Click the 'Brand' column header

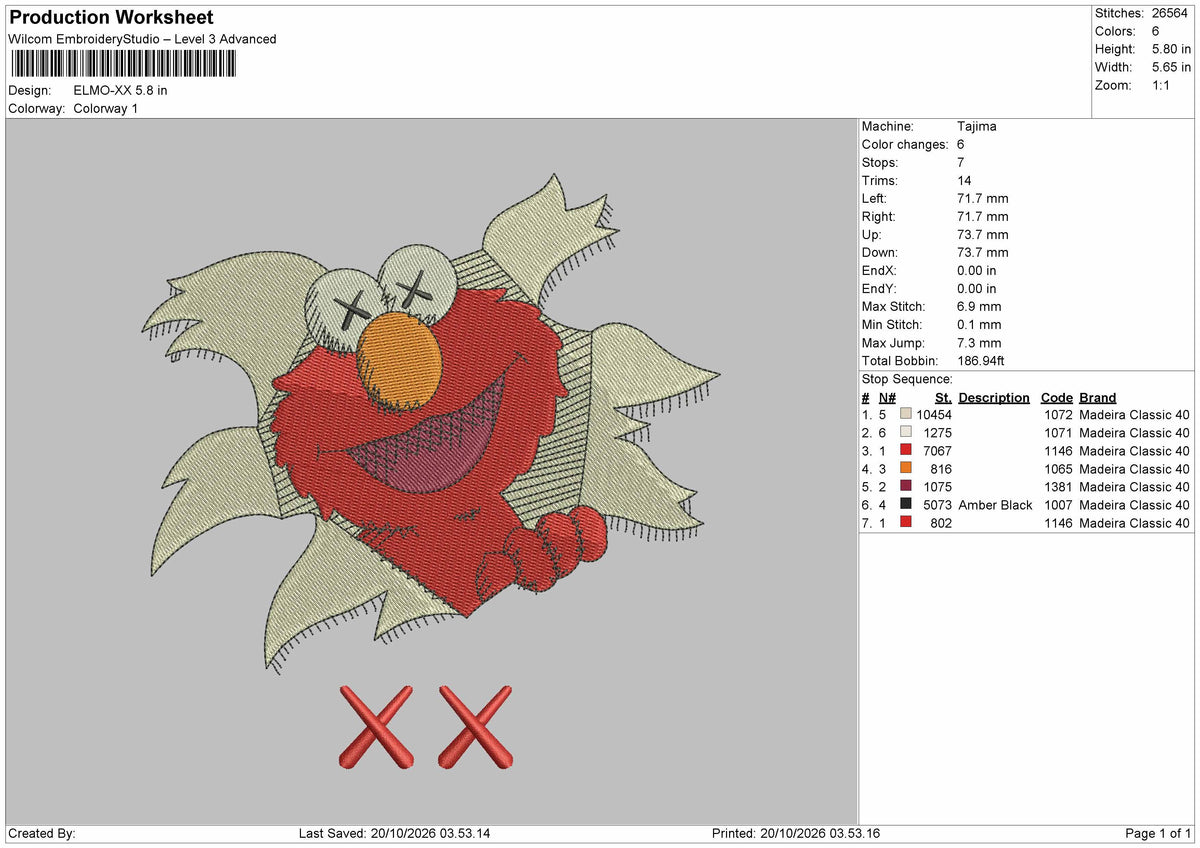point(1098,397)
